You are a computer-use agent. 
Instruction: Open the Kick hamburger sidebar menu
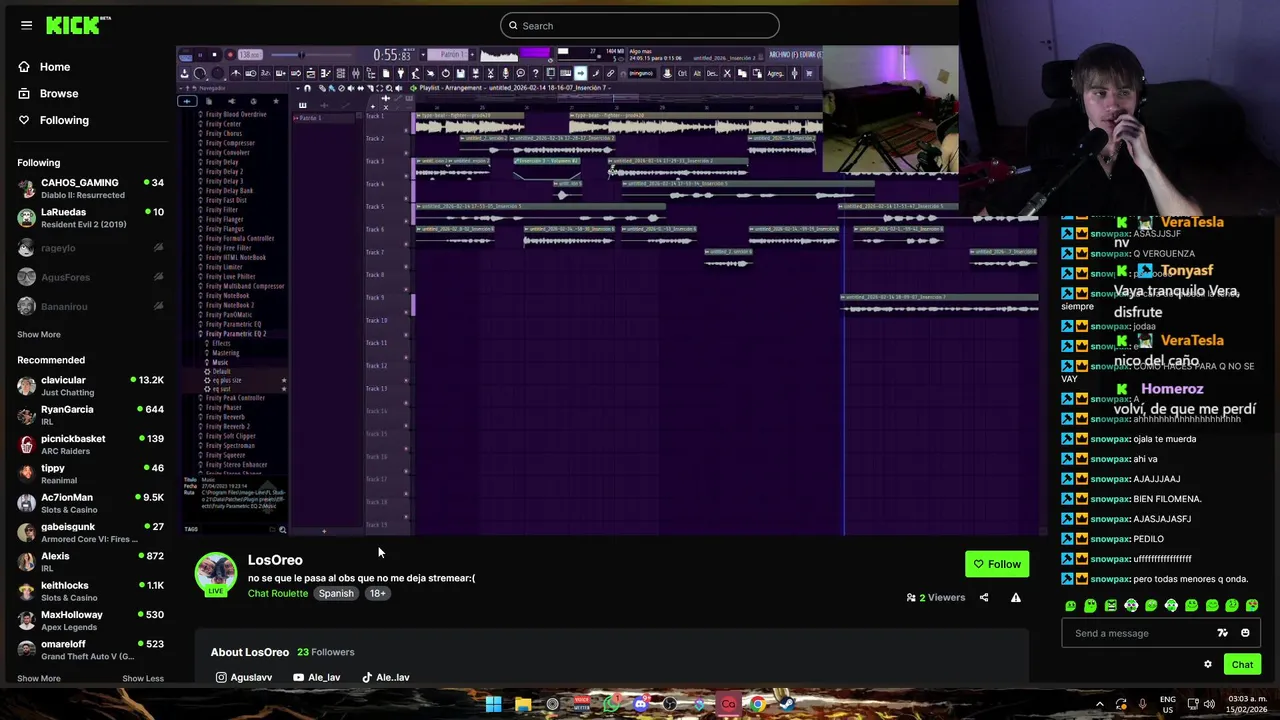(x=26, y=25)
